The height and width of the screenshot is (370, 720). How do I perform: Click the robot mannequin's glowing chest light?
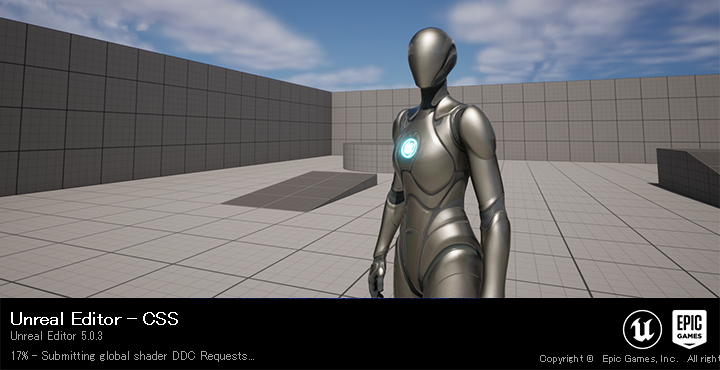point(408,148)
